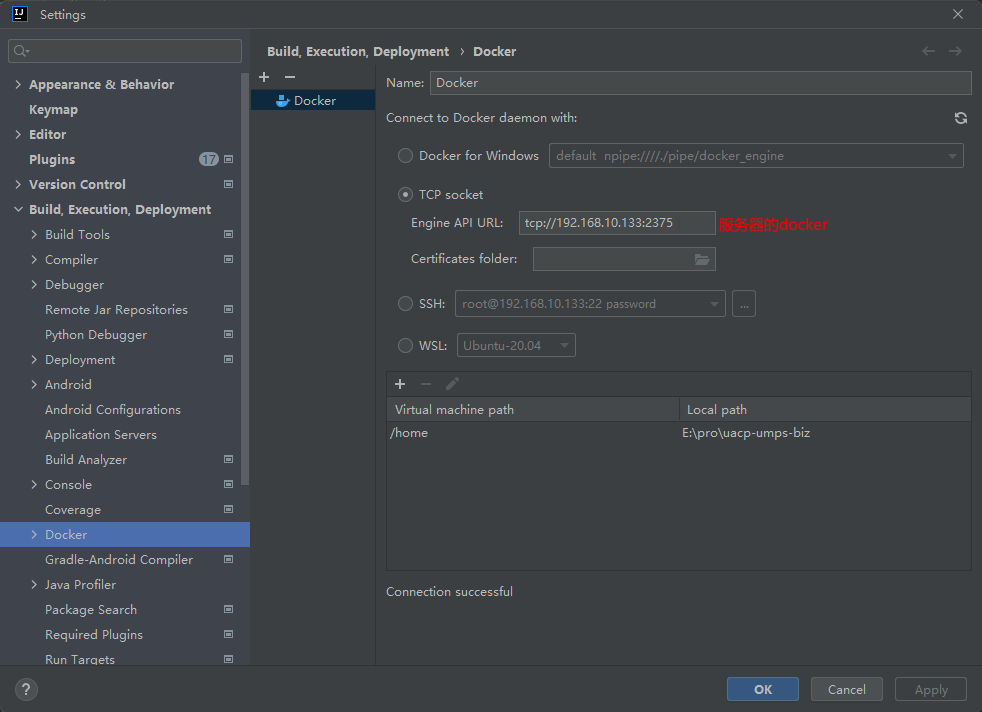Expand the Build Tools node

(34, 234)
